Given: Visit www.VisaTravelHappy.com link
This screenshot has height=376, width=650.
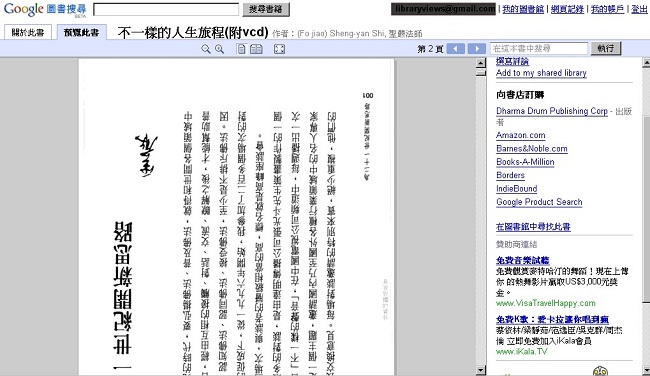Looking at the screenshot, I should pyautogui.click(x=546, y=303).
